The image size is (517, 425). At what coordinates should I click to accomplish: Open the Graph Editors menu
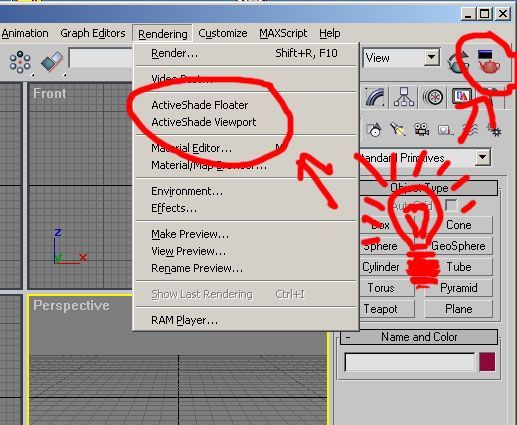[93, 33]
